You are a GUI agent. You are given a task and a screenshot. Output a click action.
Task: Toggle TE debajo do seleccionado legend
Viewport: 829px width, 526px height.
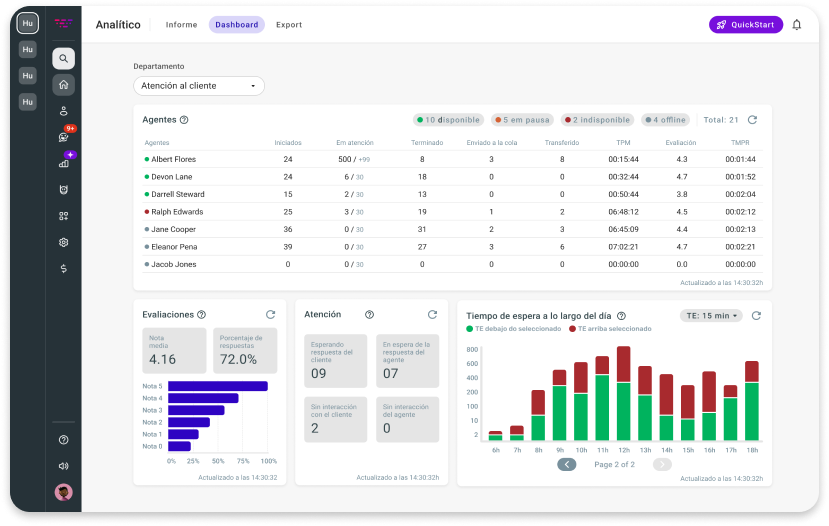(513, 329)
